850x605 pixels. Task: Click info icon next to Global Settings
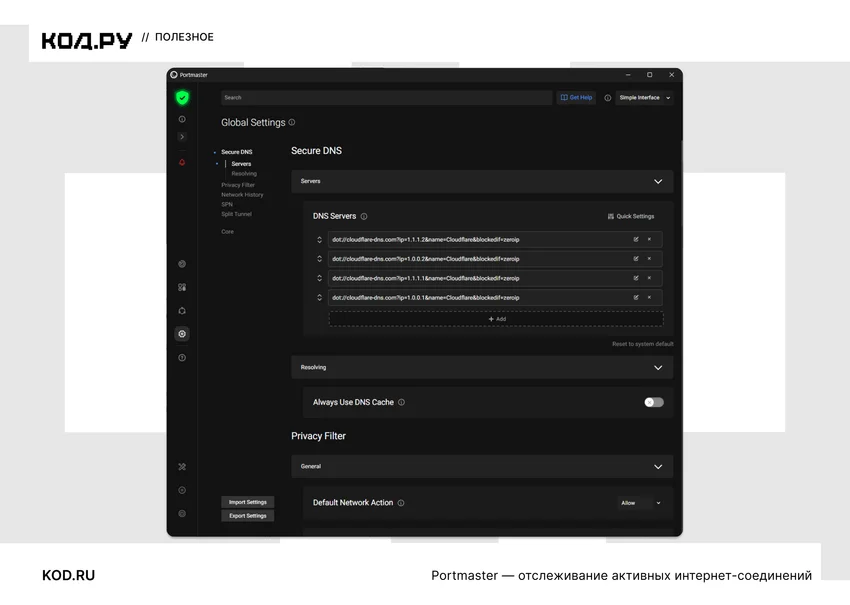point(292,122)
